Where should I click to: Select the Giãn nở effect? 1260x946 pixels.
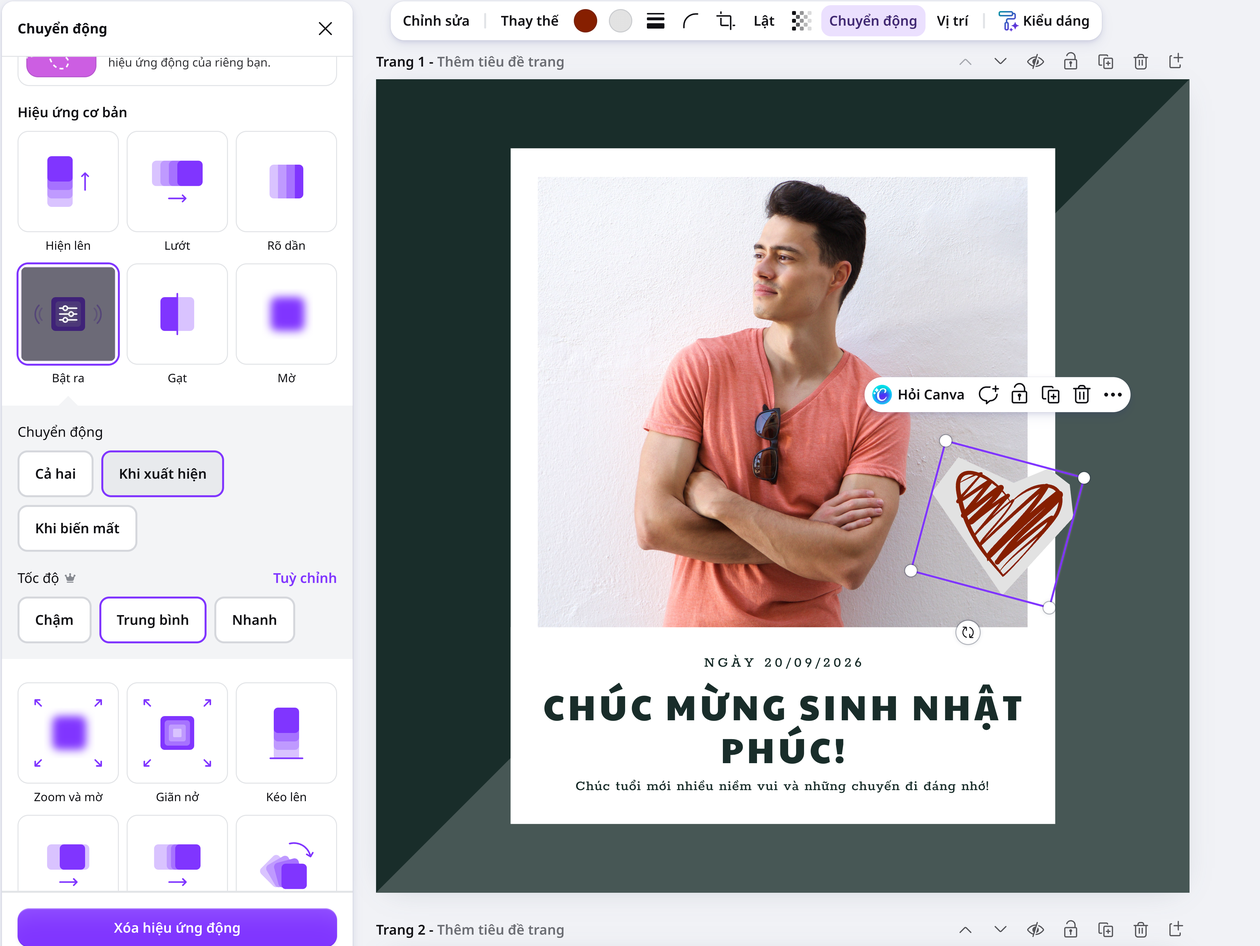[x=177, y=733]
